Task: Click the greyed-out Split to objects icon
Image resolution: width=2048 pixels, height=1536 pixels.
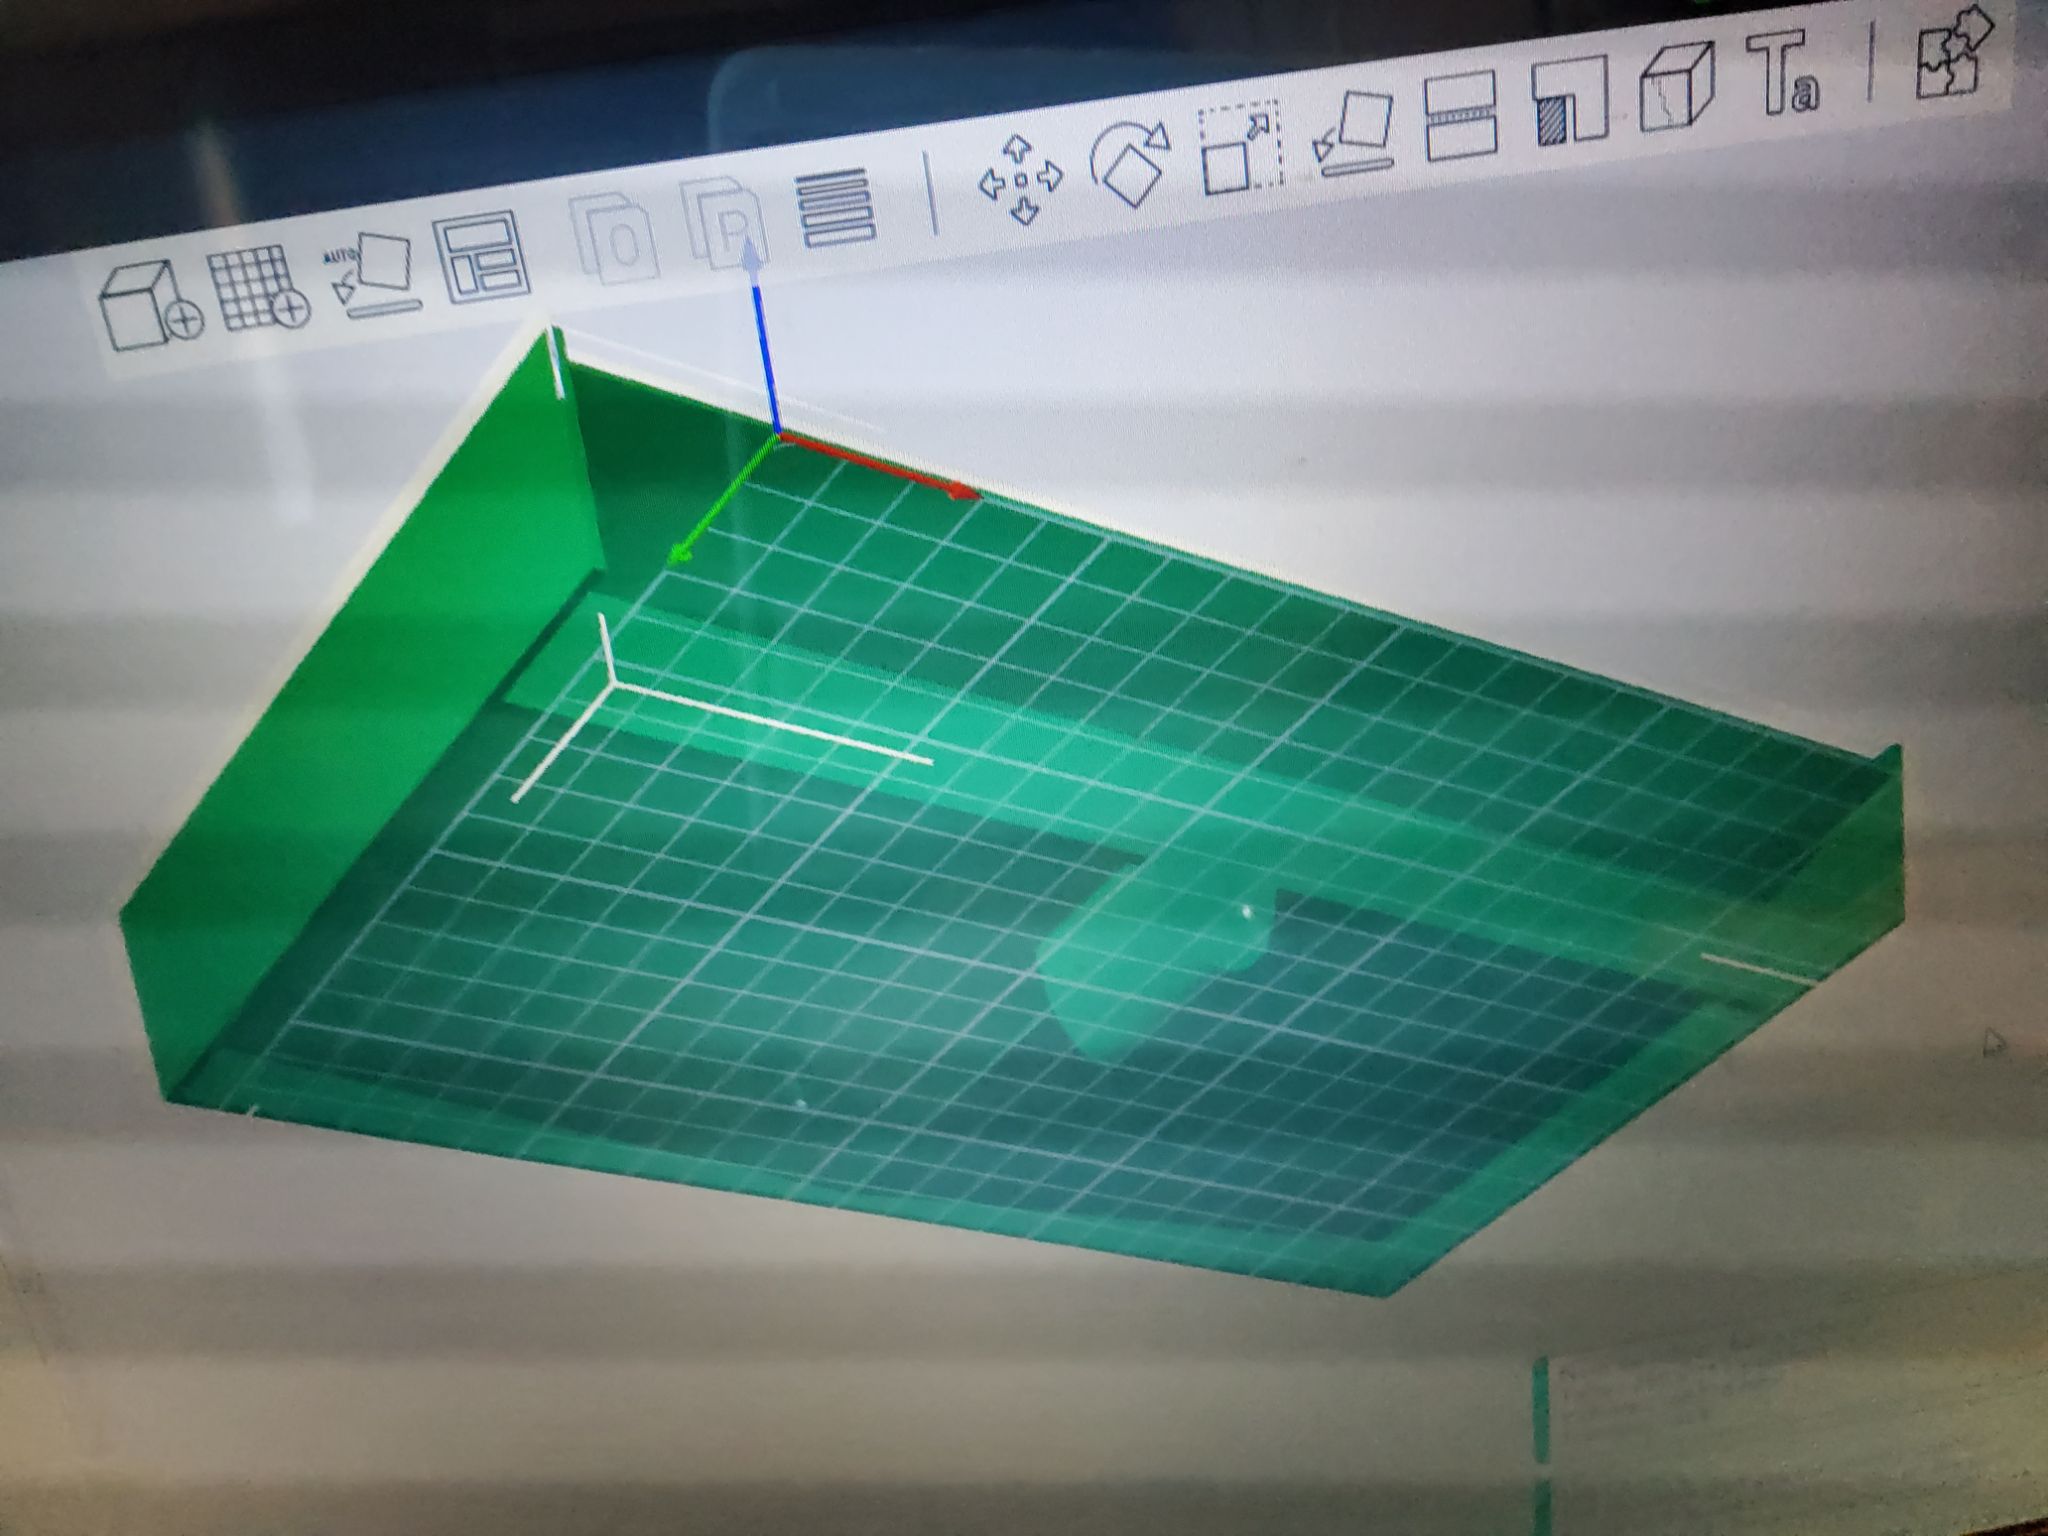Action: pyautogui.click(x=614, y=238)
